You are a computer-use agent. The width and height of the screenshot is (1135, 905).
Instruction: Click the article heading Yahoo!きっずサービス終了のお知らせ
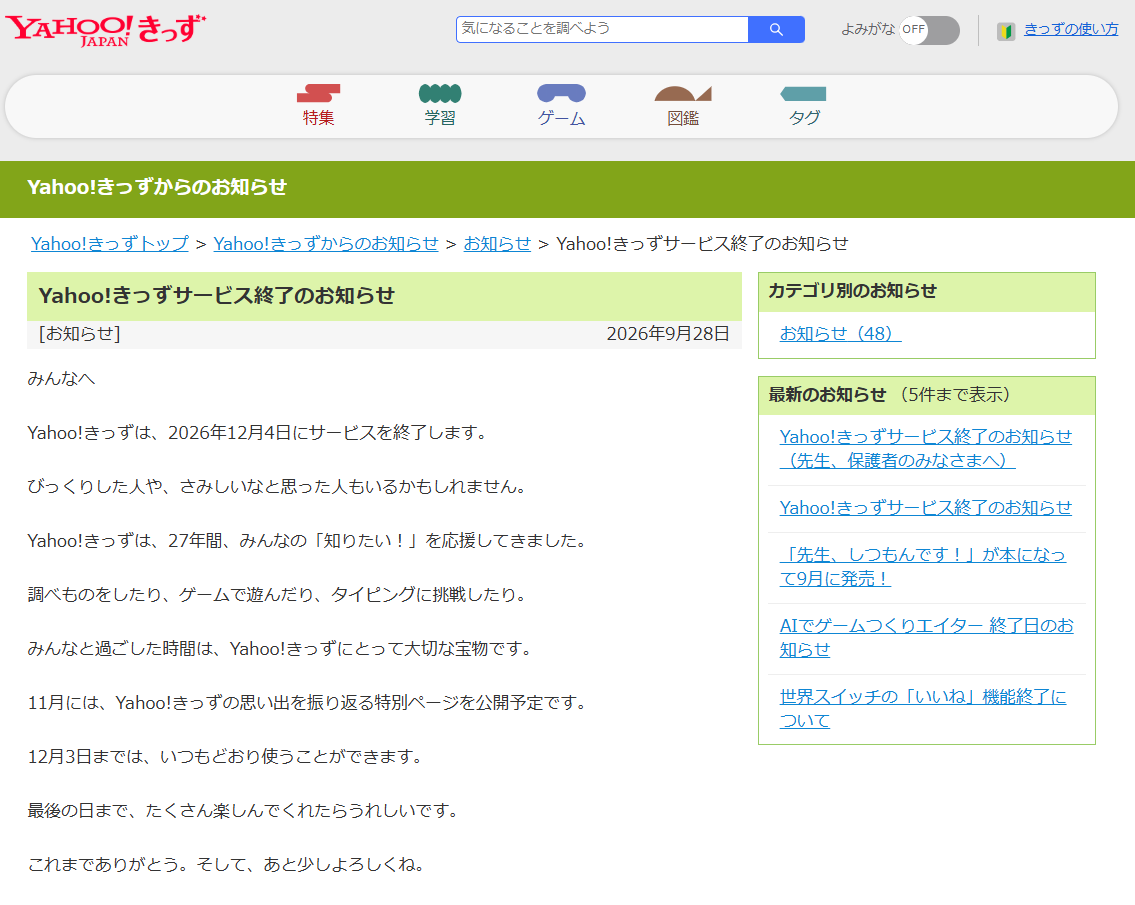(216, 295)
